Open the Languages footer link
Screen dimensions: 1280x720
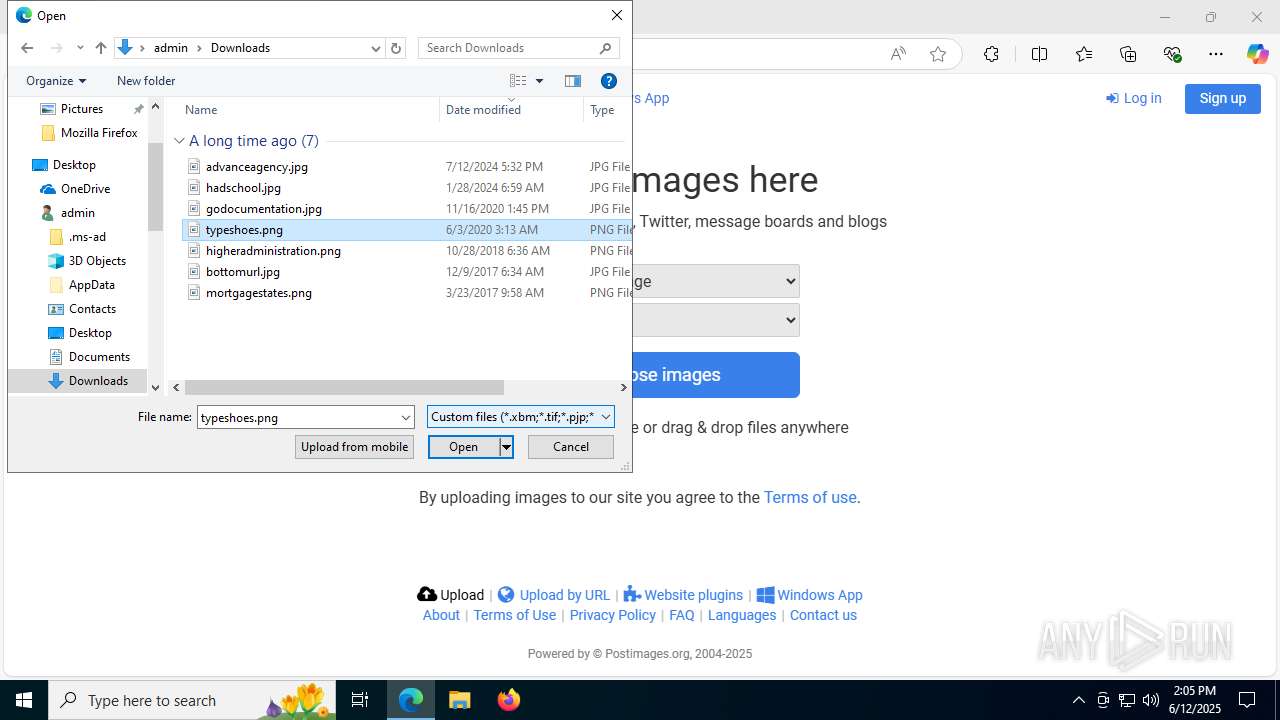point(742,615)
